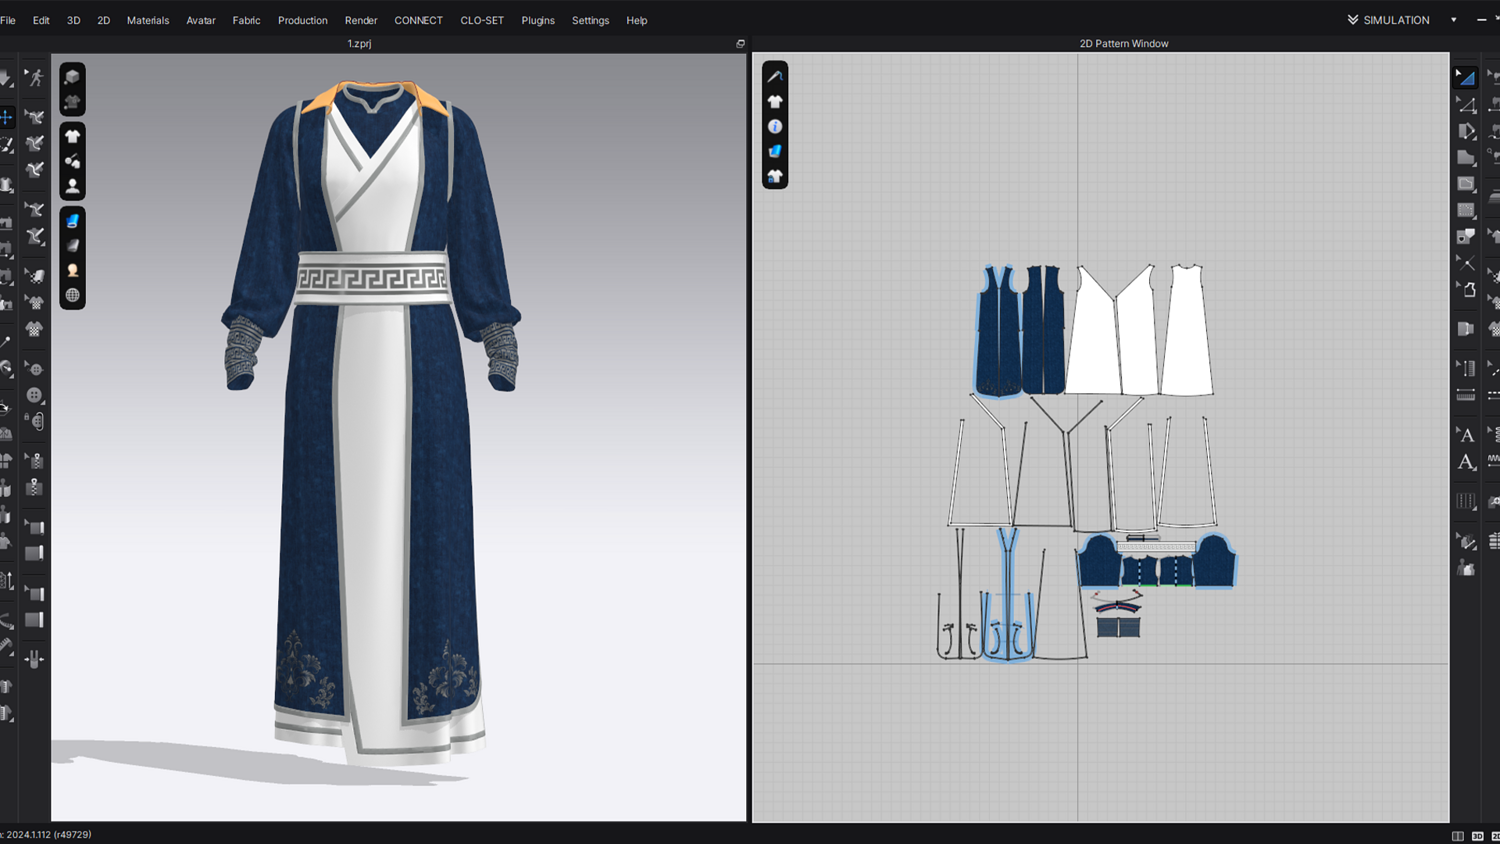Select the white pattern piece in 2D window

(x=1187, y=330)
